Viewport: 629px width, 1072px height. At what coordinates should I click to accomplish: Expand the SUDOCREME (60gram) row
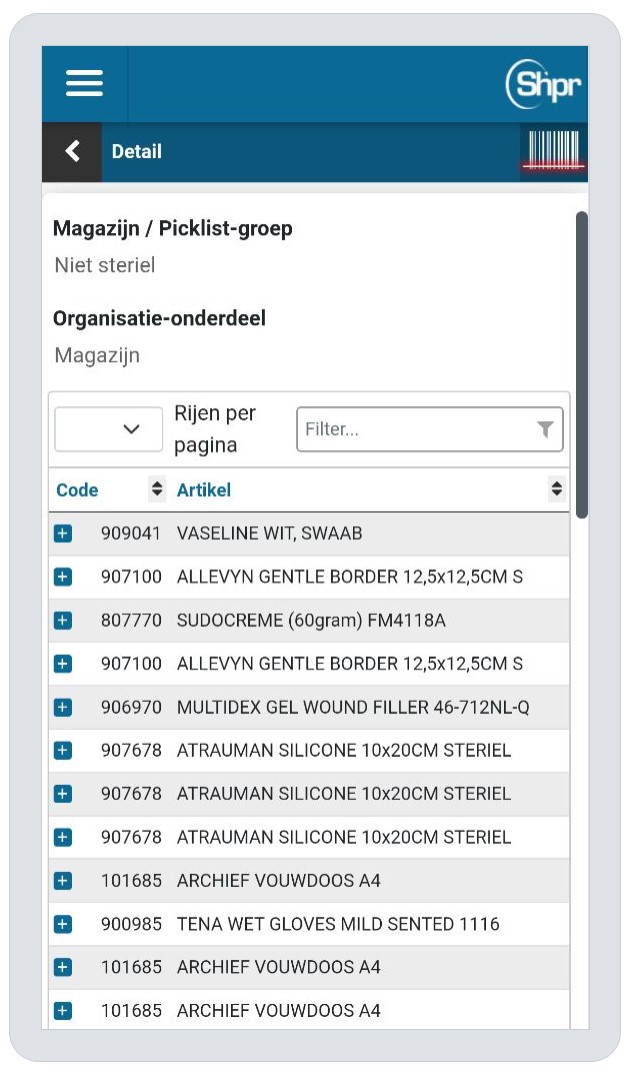coord(63,621)
